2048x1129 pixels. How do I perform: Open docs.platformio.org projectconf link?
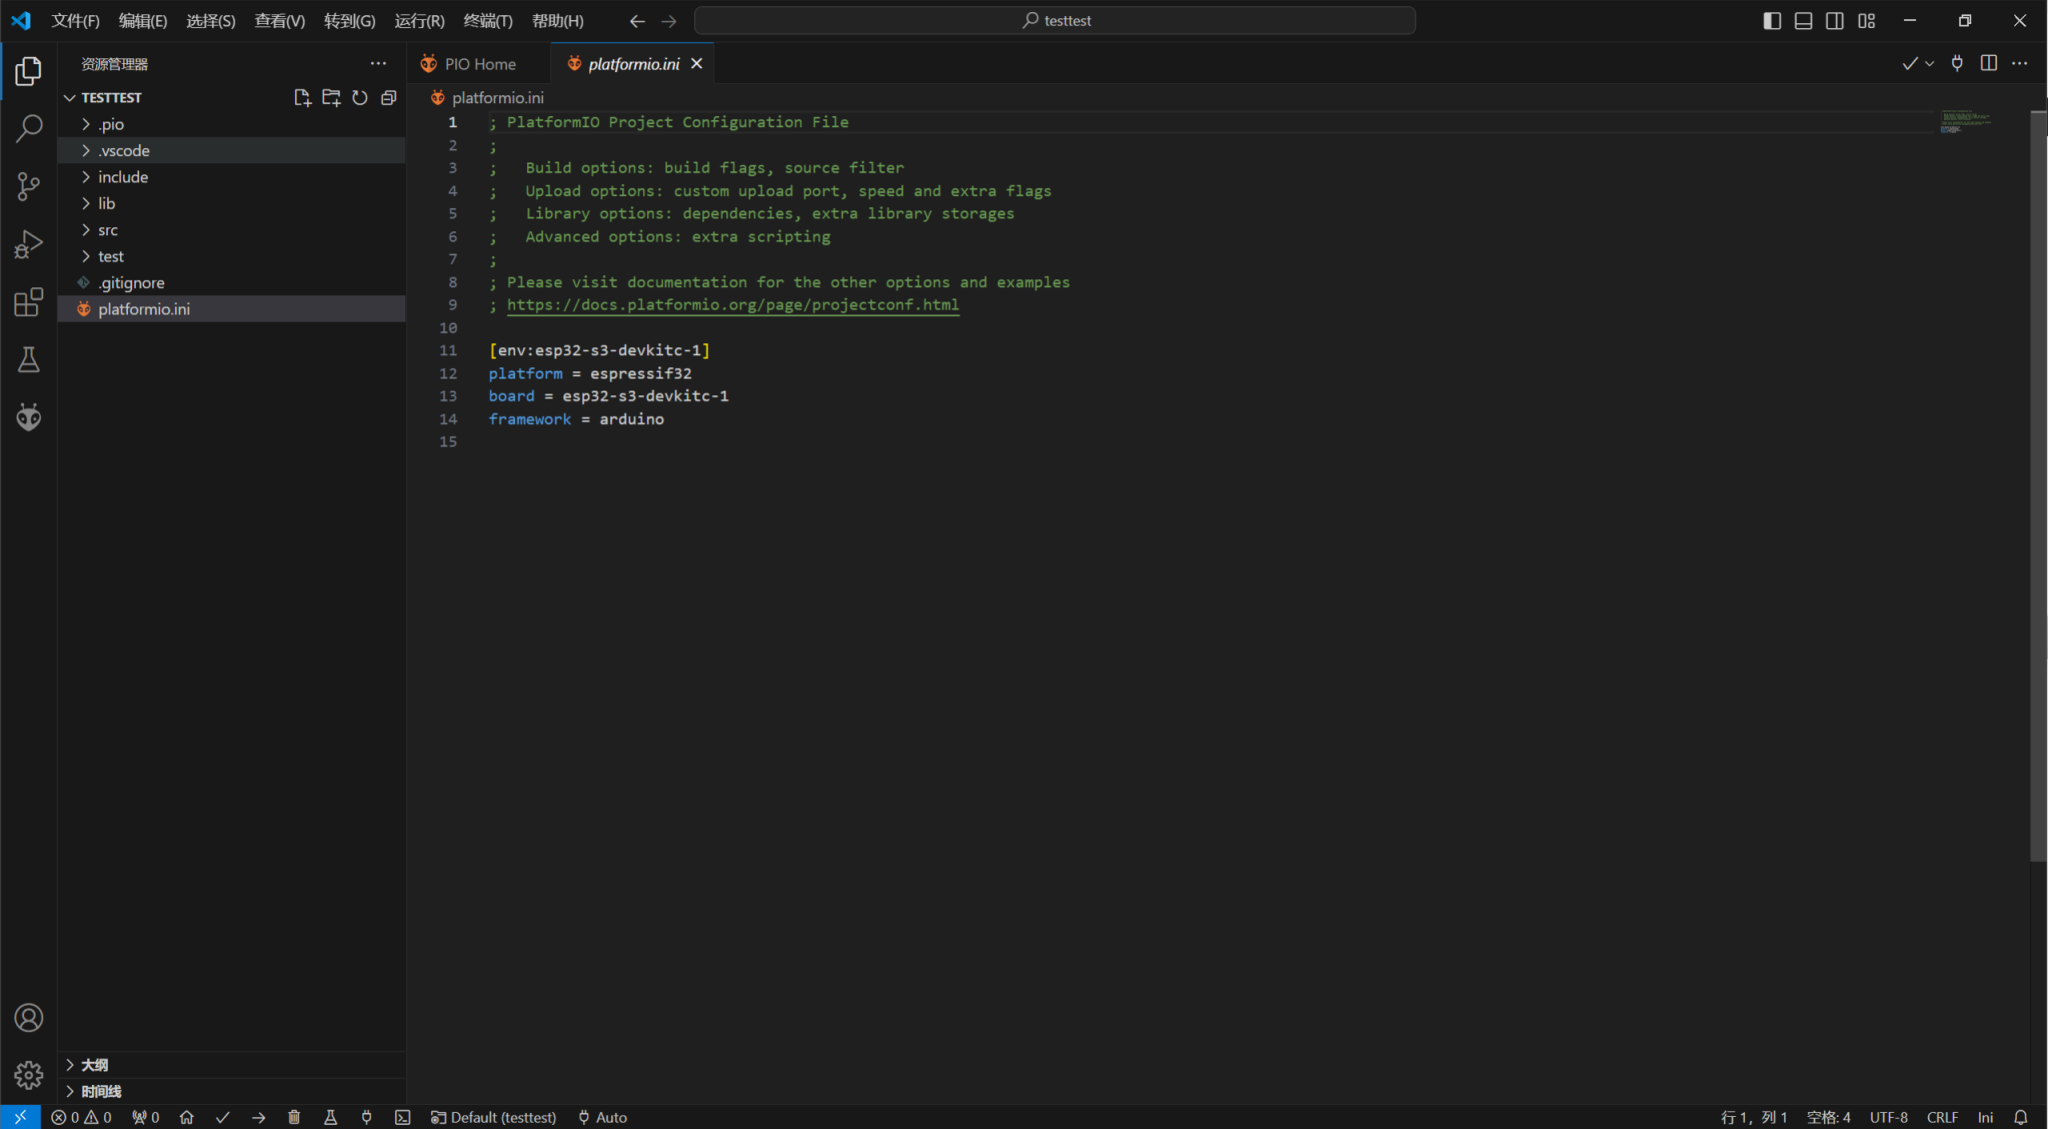coord(732,305)
